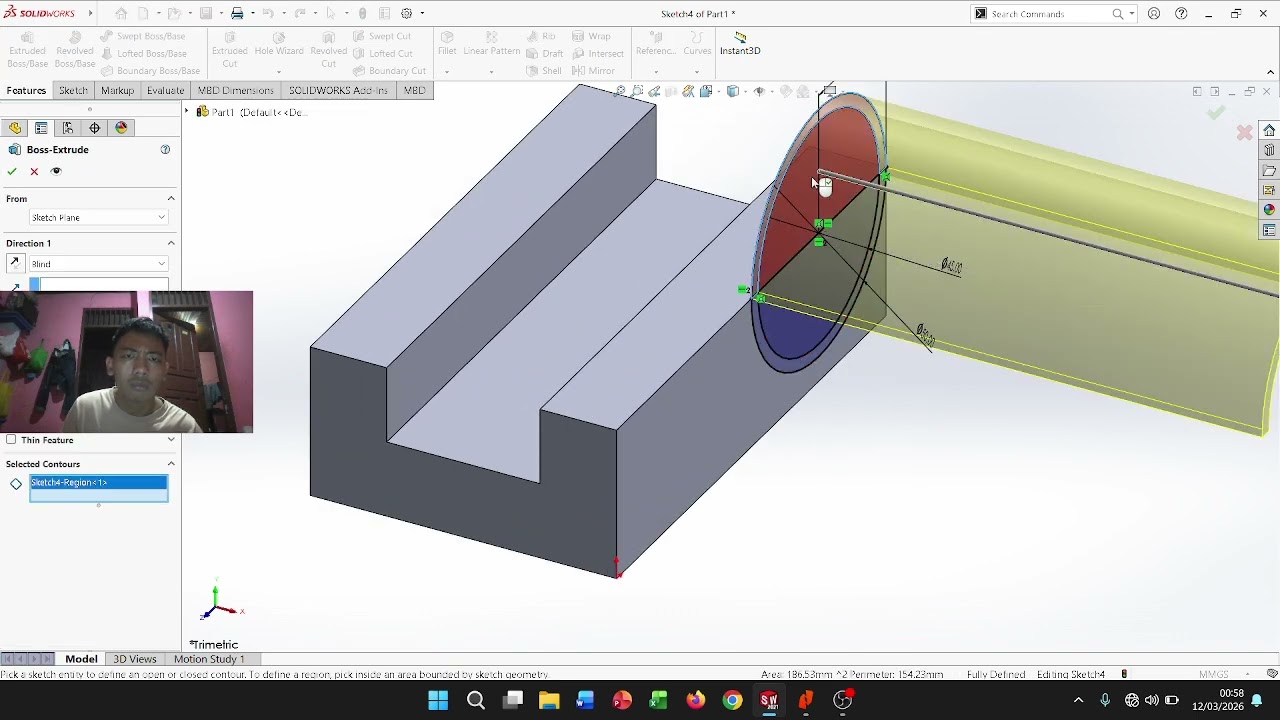Open the Motion Study 1 tab
The image size is (1280, 720).
click(x=209, y=659)
